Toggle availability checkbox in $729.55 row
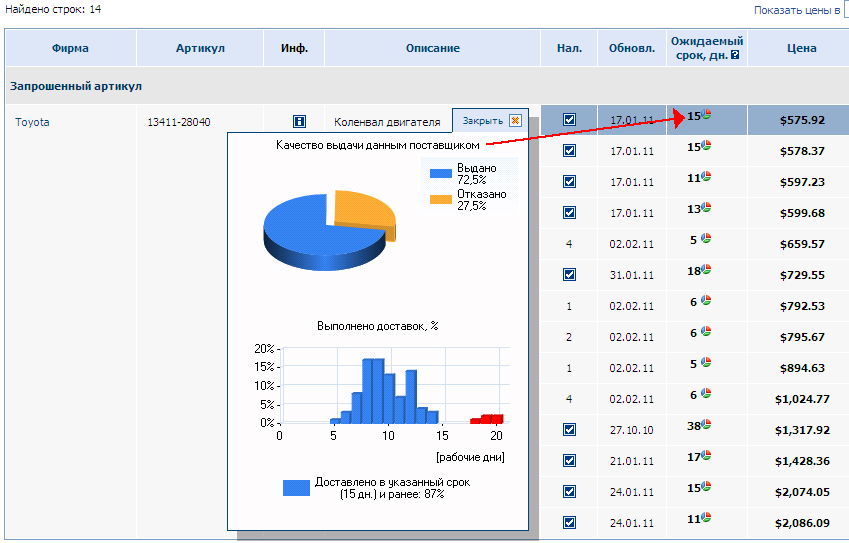 pyautogui.click(x=569, y=274)
